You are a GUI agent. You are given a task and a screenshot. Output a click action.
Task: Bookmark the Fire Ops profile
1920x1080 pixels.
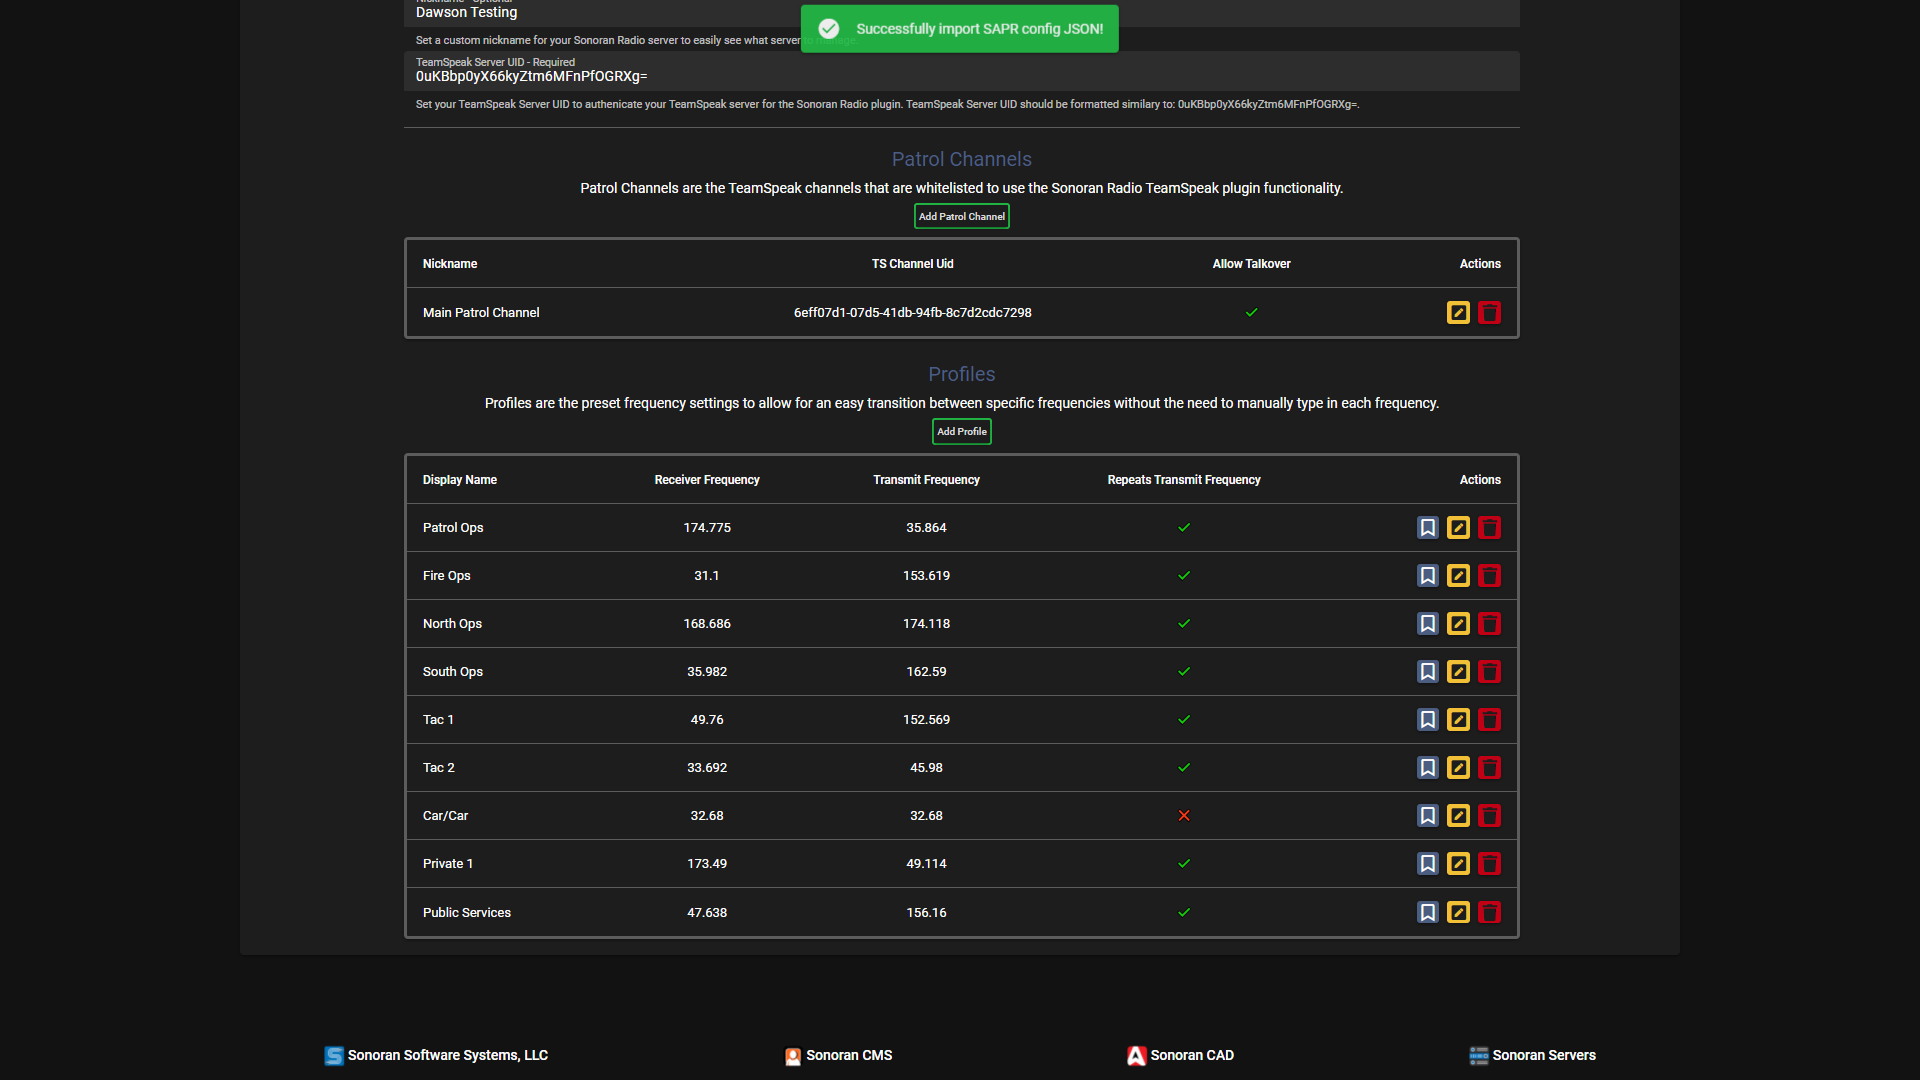point(1428,576)
